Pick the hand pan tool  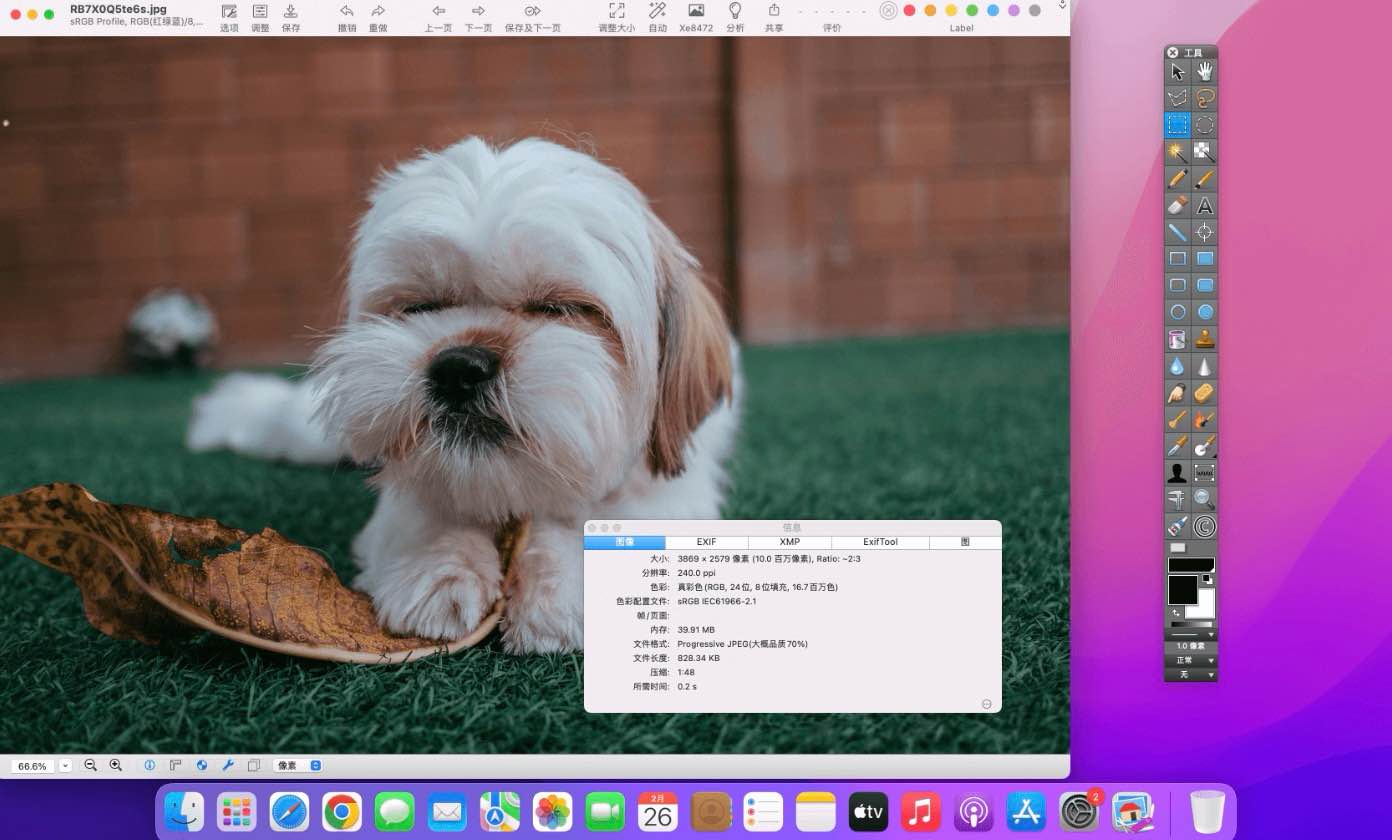pos(1205,71)
